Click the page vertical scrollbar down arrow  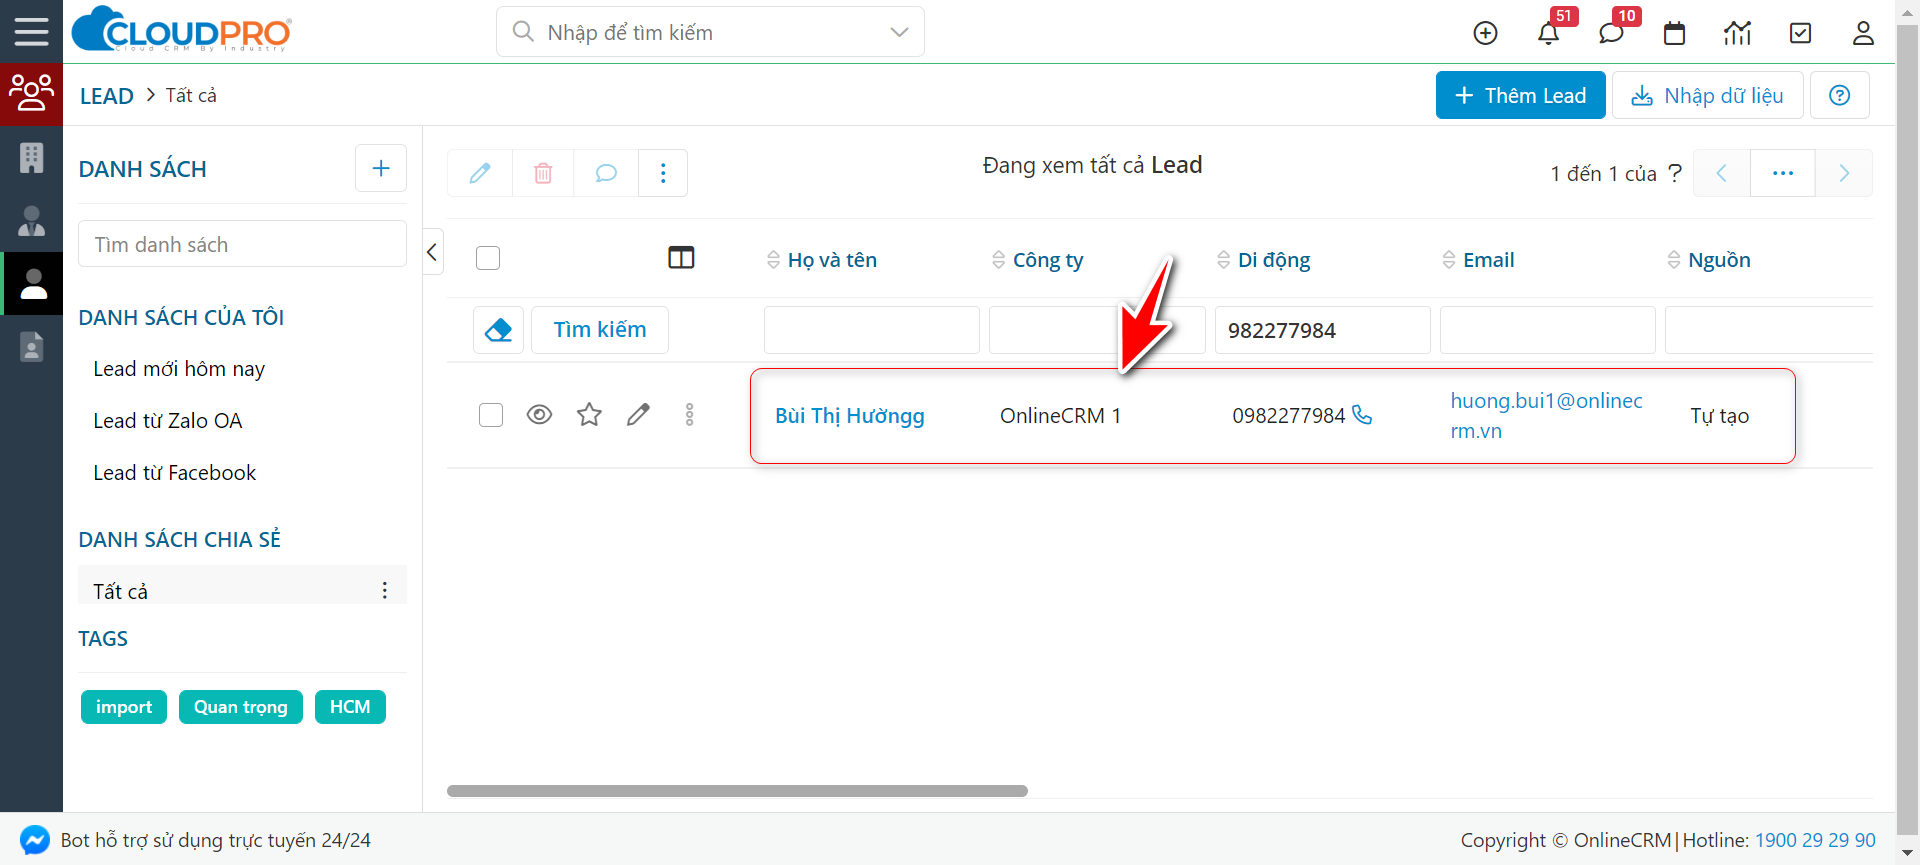pos(1908,853)
